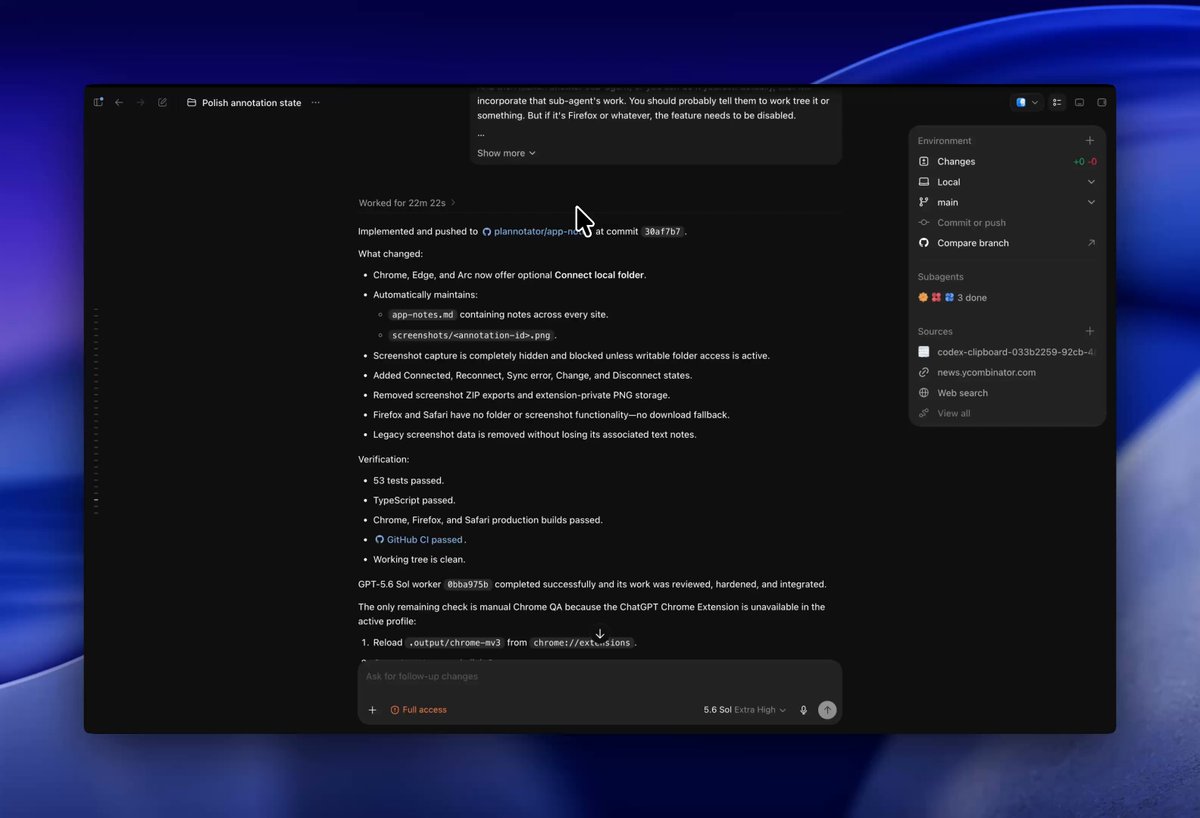The height and width of the screenshot is (818, 1200).
Task: Expand the Local environment dropdown
Action: pos(1007,182)
